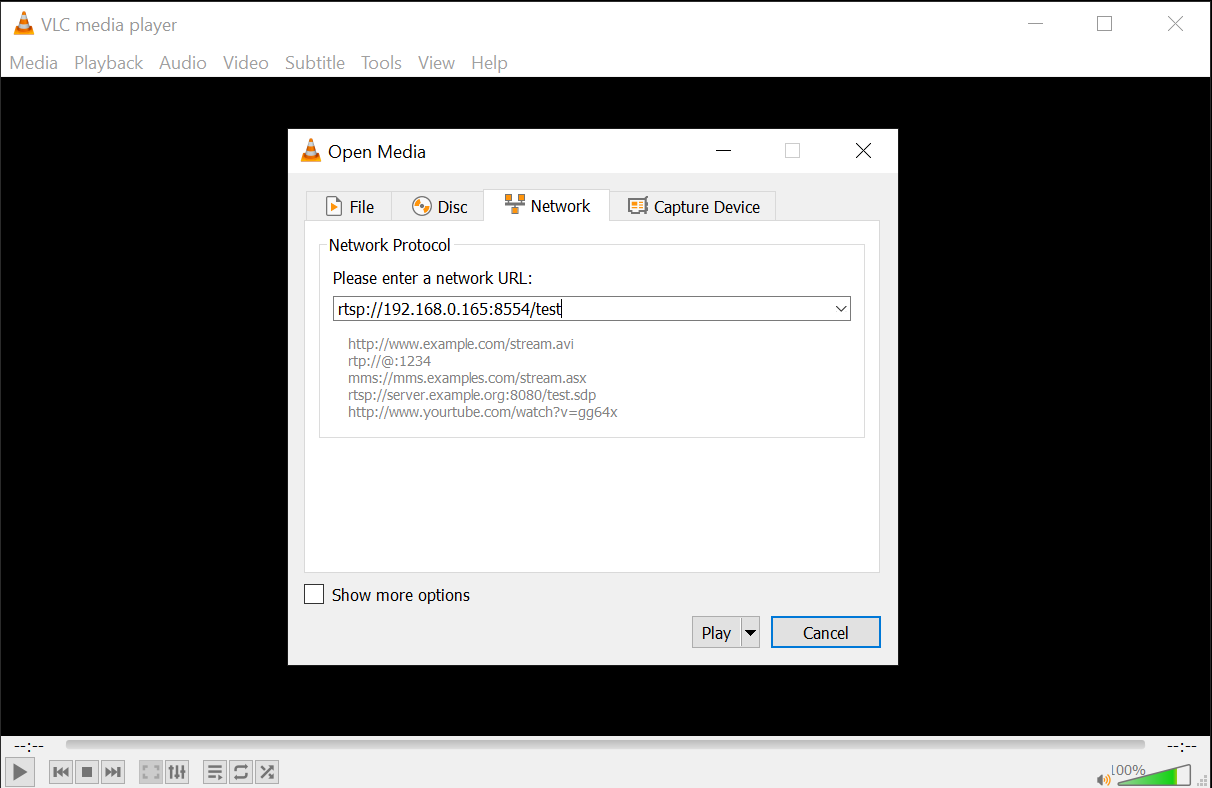Open extended settings with the equalizer icon
1212x788 pixels.
[177, 771]
